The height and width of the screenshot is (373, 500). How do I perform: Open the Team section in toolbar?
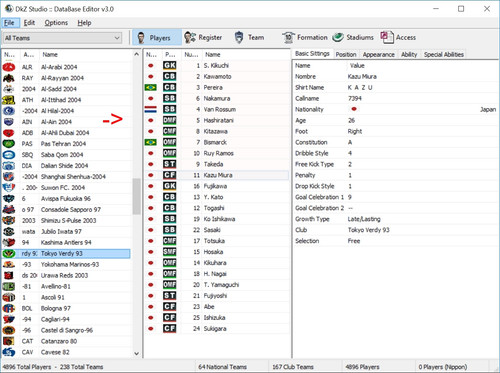pos(249,37)
